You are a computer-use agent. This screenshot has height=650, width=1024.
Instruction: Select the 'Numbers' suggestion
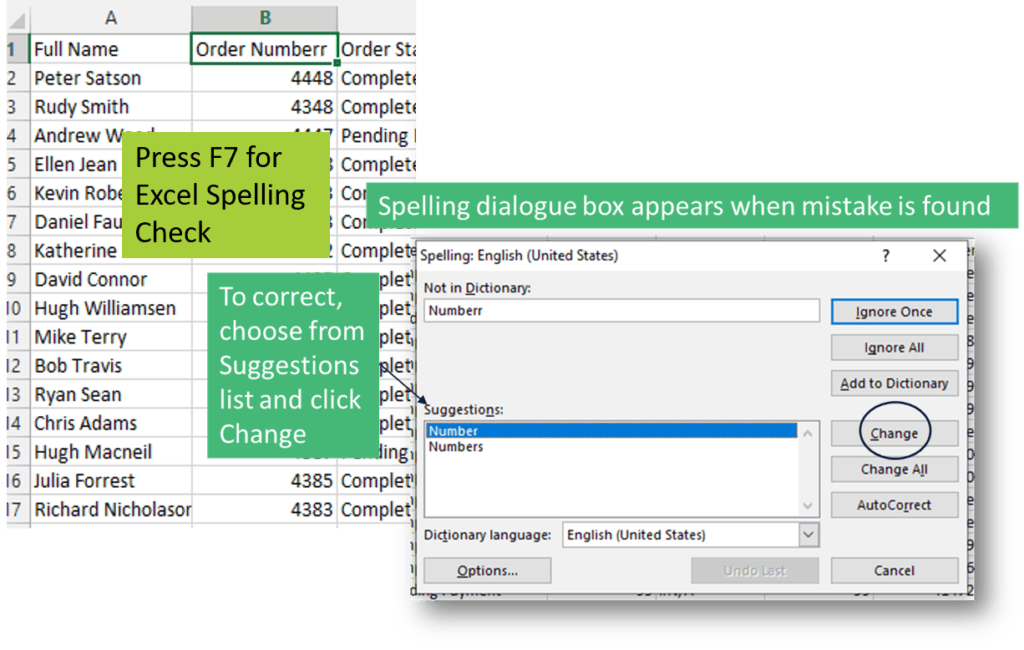coord(611,447)
